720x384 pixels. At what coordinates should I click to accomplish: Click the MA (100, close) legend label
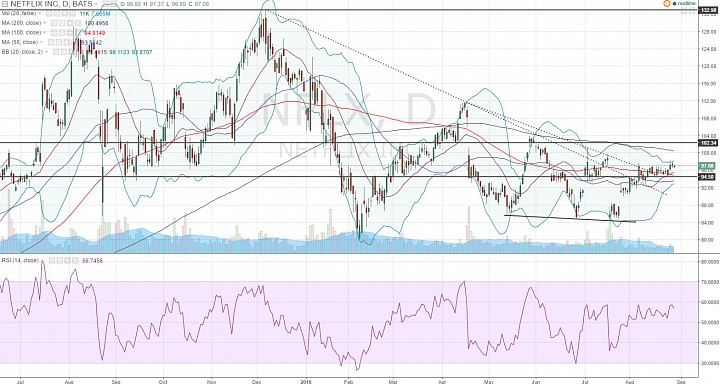pyautogui.click(x=22, y=33)
